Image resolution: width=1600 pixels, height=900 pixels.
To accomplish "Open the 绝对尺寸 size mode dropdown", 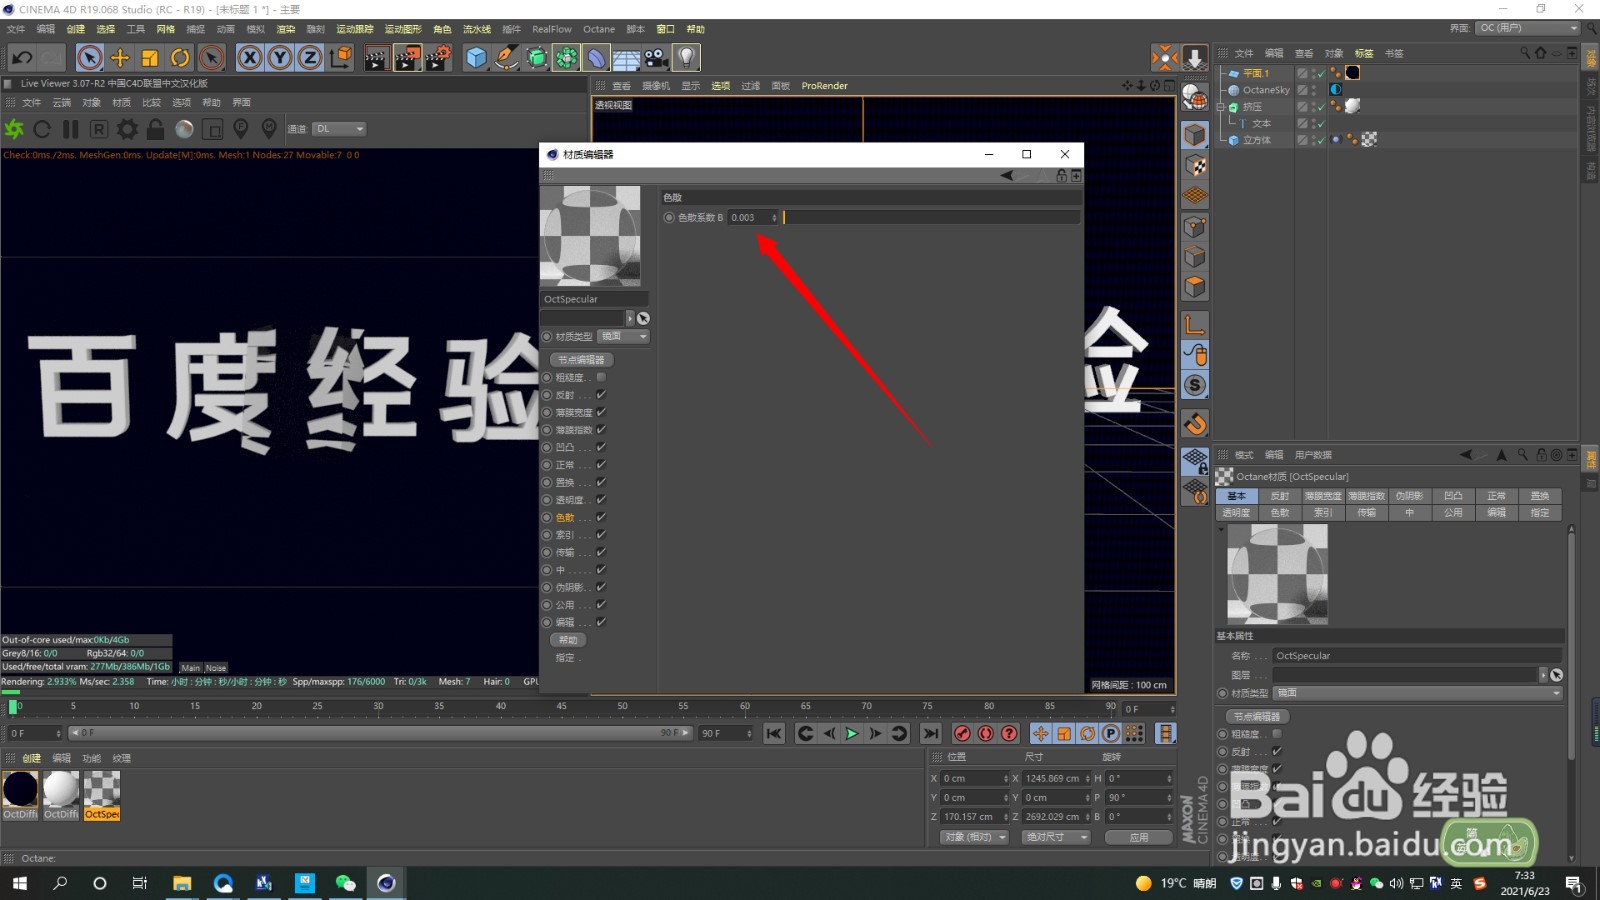I will pos(1056,837).
